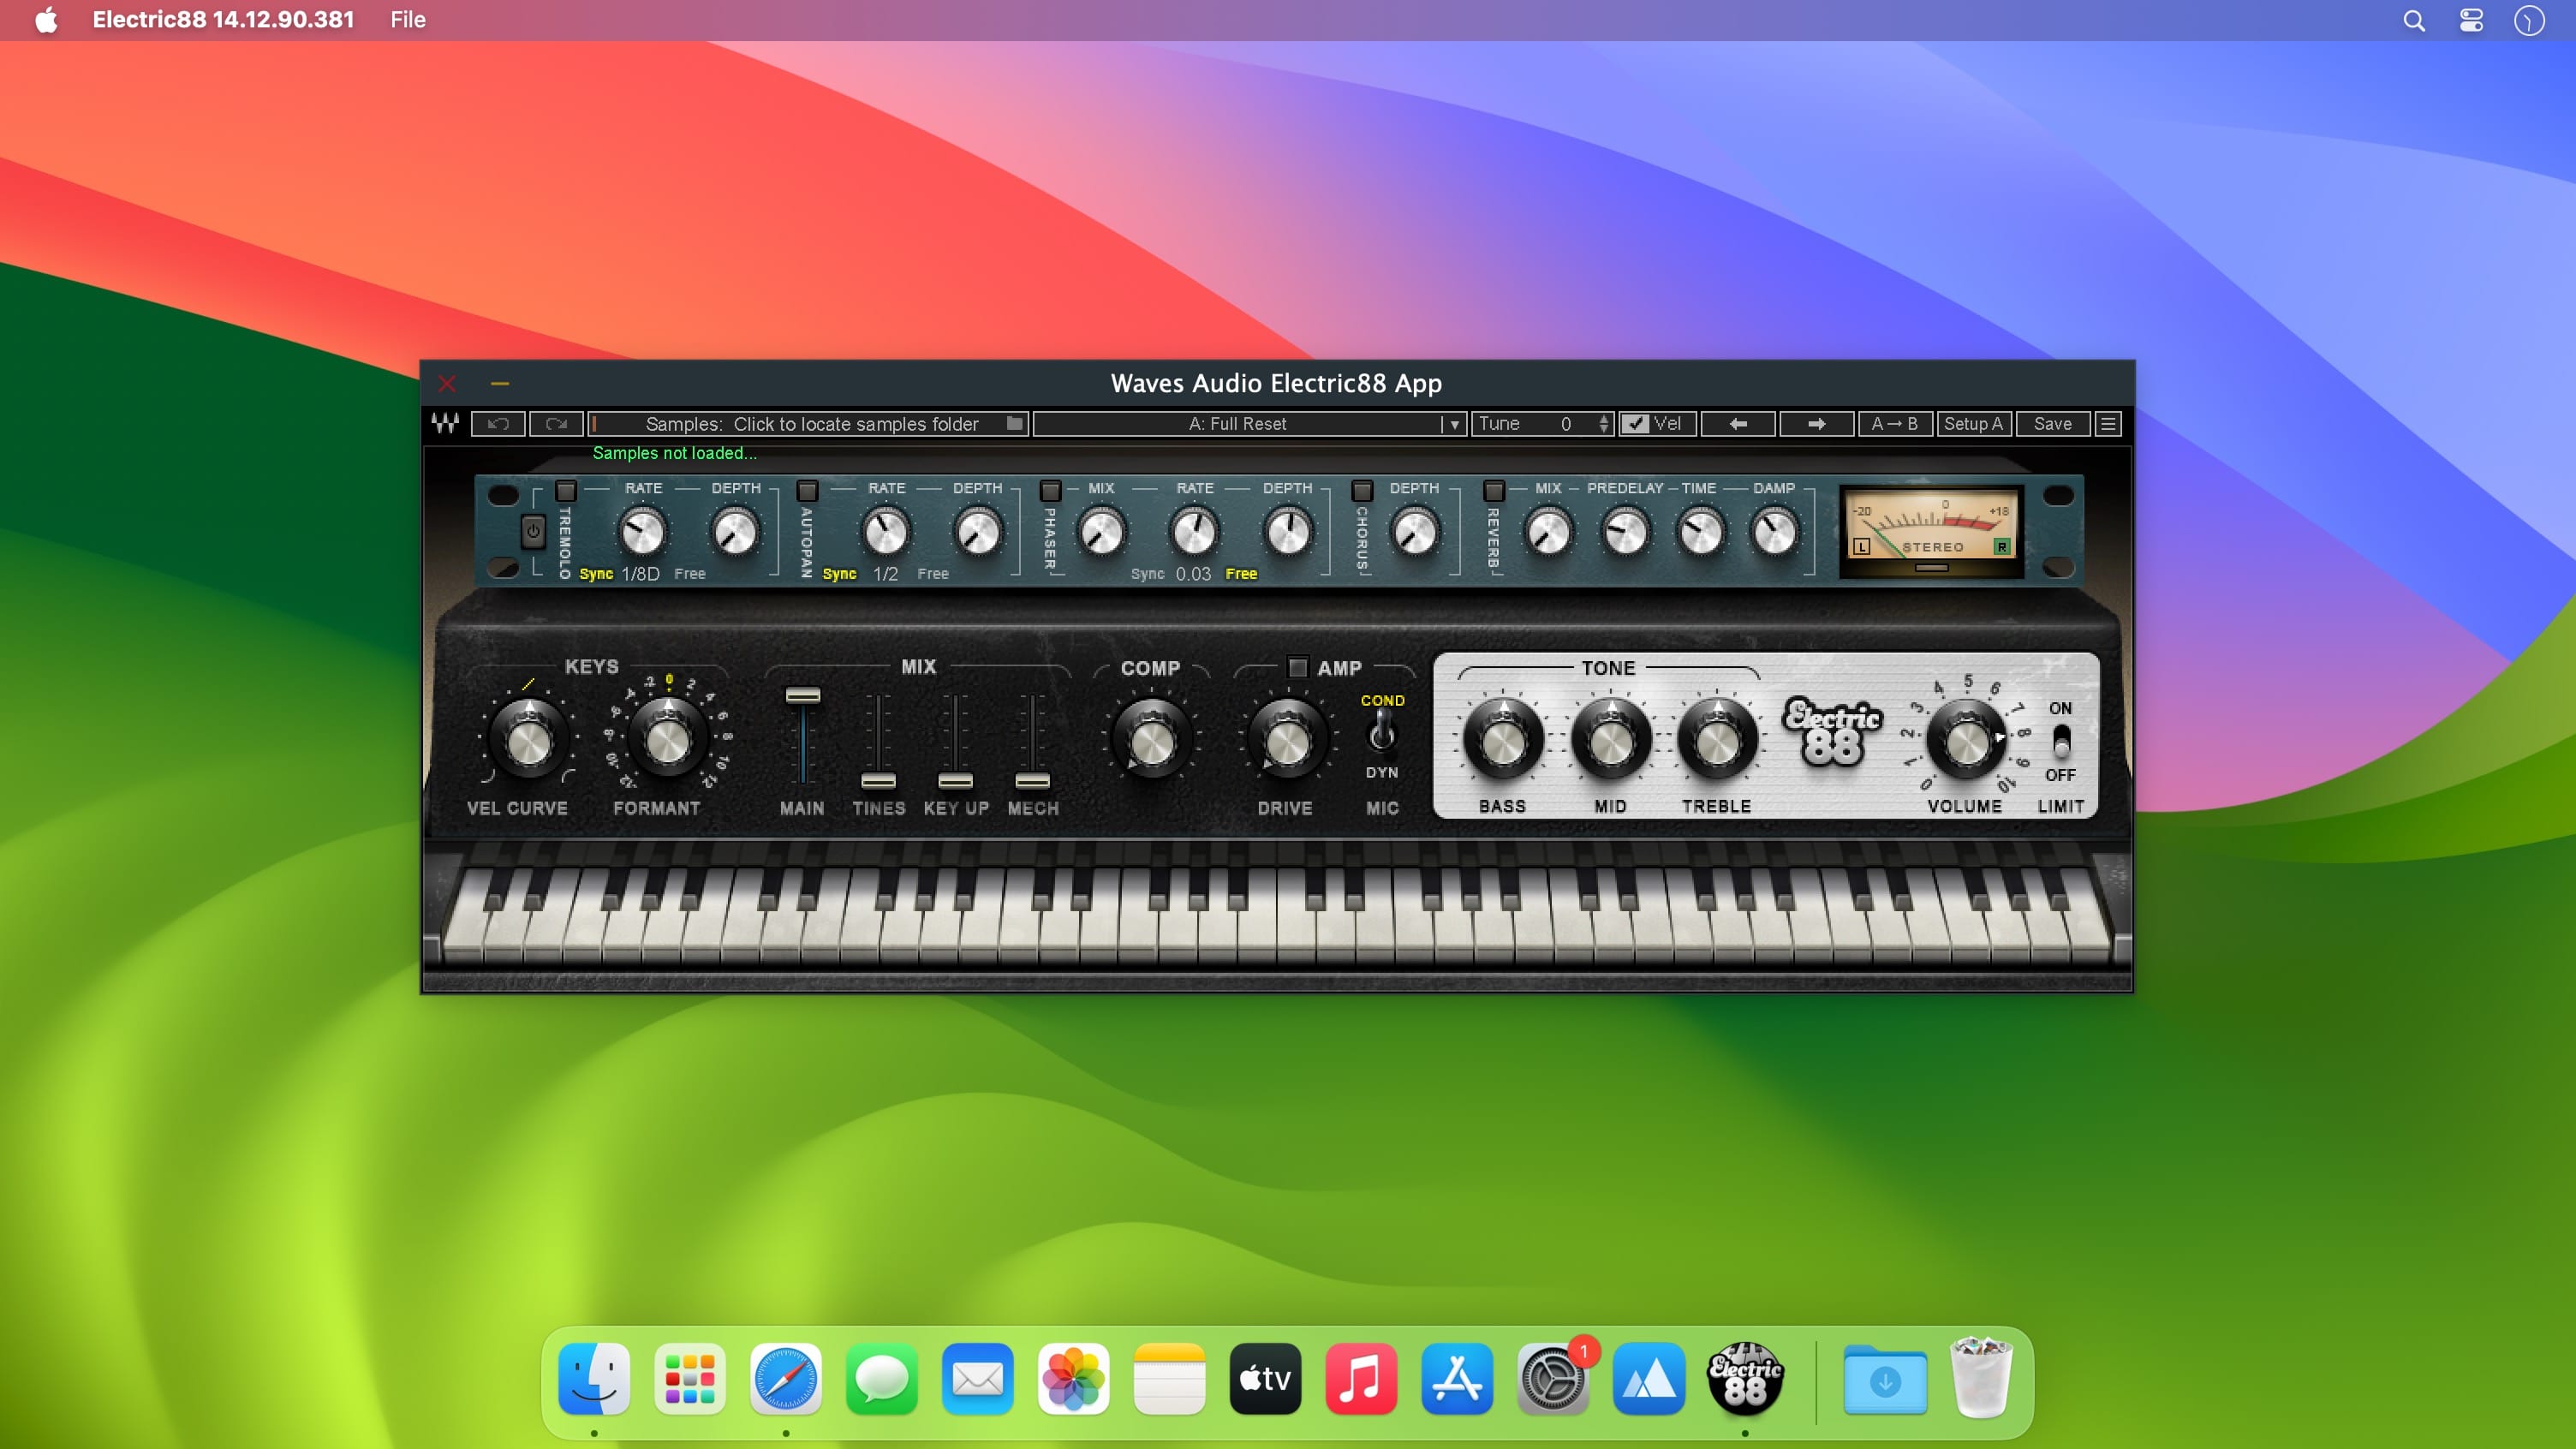Click the Tune value stepper arrows
This screenshot has height=1449, width=2576.
tap(1604, 423)
